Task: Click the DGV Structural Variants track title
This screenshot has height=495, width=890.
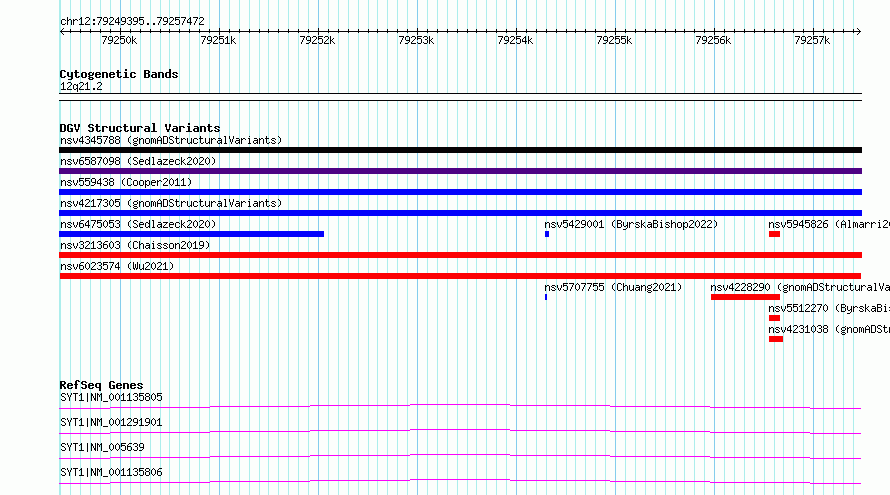Action: (x=140, y=128)
